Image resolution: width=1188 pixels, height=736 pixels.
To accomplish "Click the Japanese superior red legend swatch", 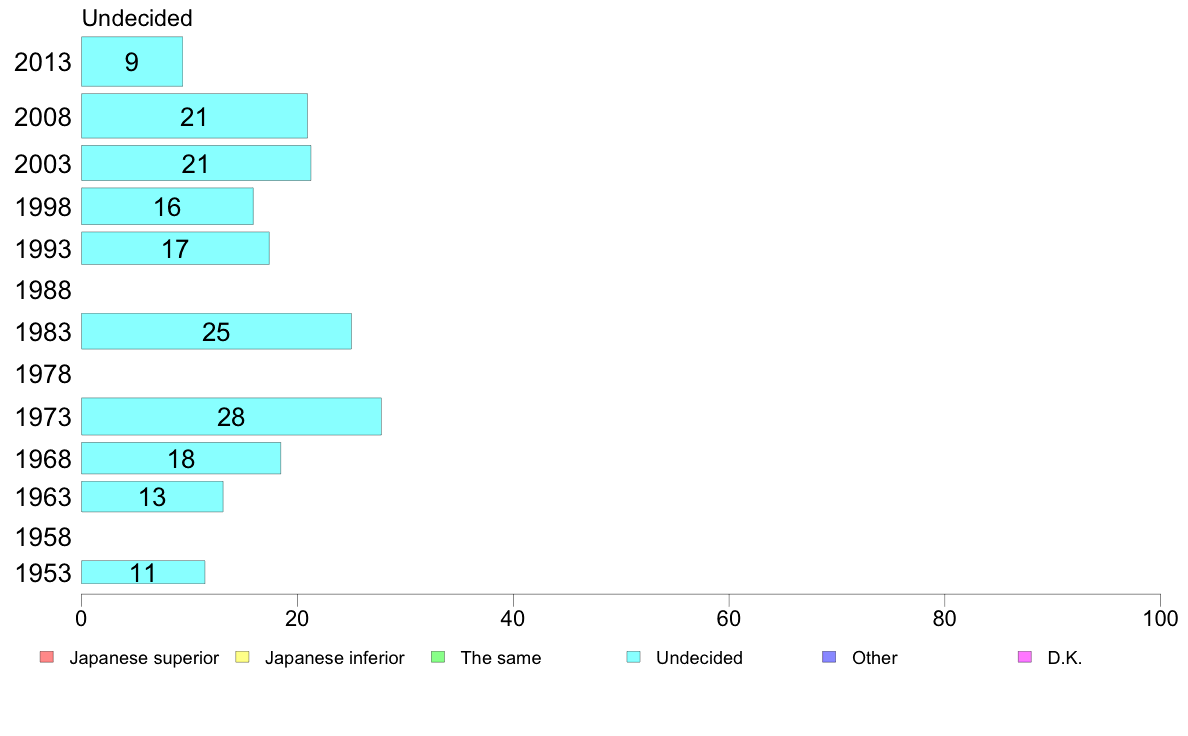I will [x=47, y=657].
